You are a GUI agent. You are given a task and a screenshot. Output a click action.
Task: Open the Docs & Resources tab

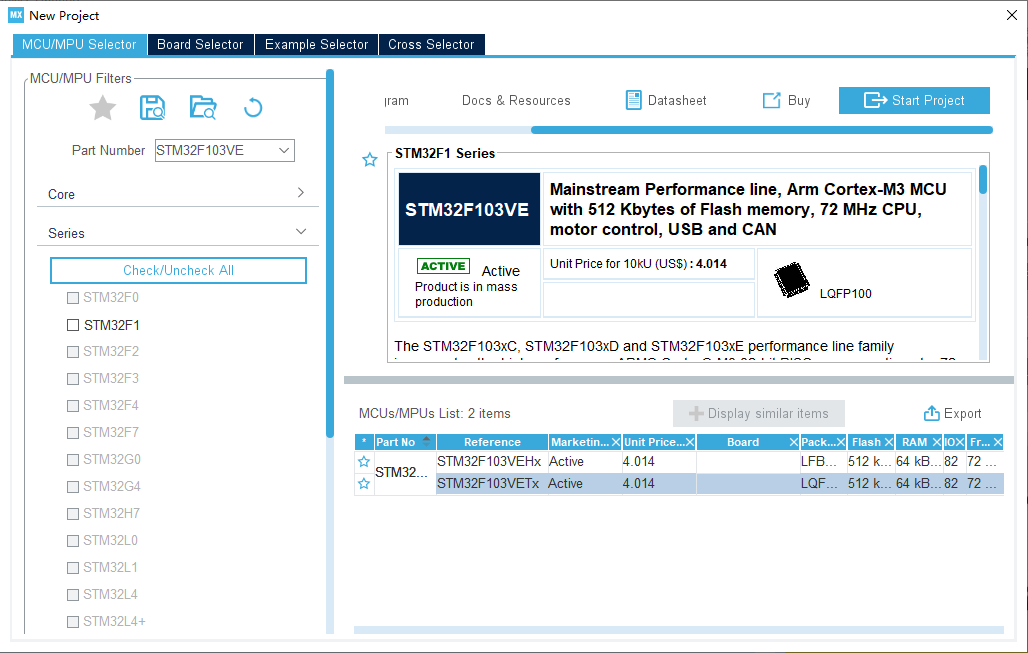click(x=516, y=100)
